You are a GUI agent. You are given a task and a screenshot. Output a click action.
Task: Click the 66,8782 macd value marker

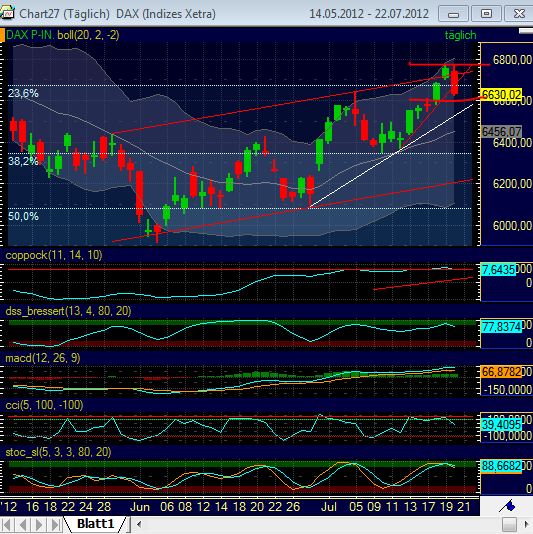501,372
